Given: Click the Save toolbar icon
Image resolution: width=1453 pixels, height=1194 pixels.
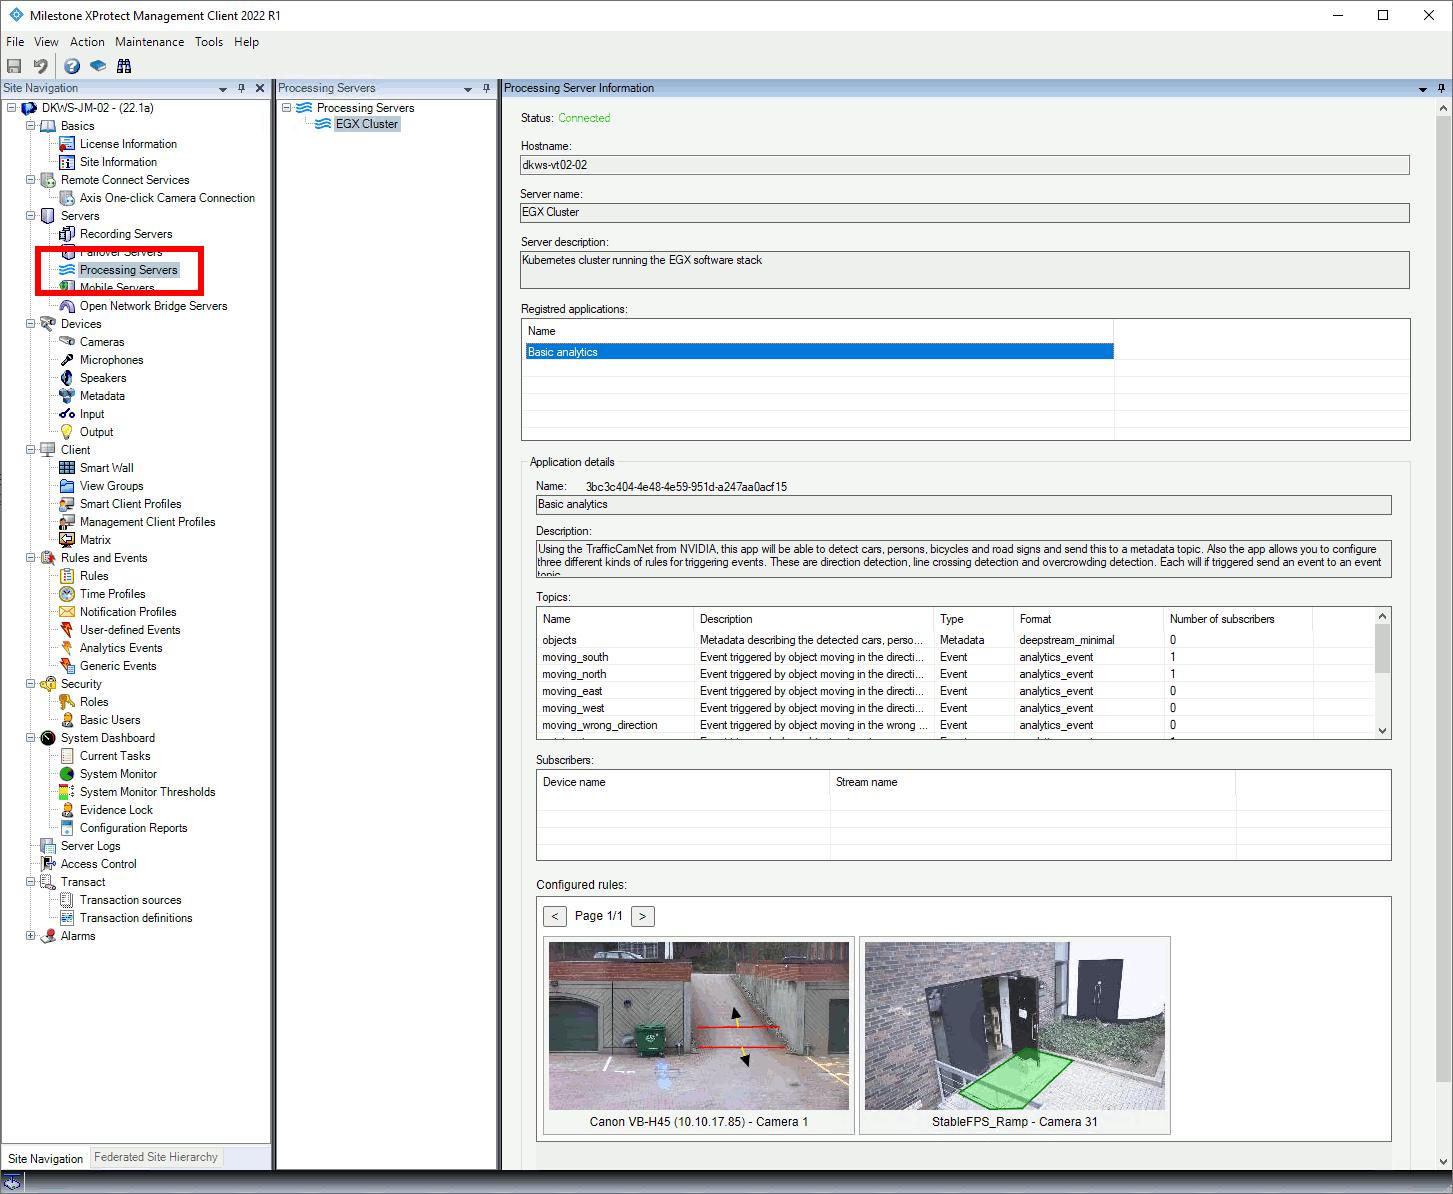Looking at the screenshot, I should tap(14, 65).
